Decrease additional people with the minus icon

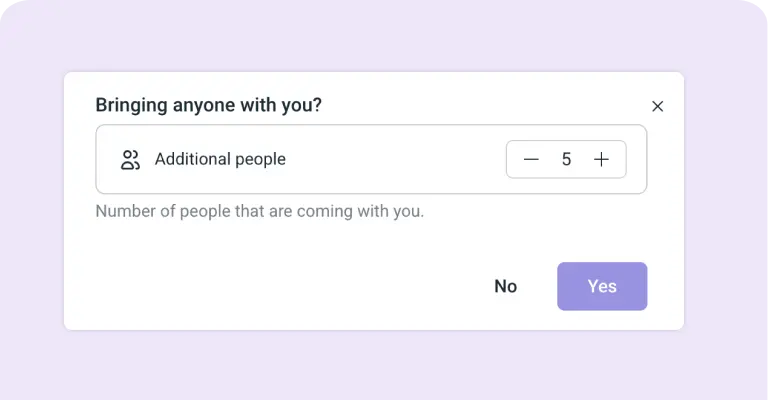click(531, 159)
